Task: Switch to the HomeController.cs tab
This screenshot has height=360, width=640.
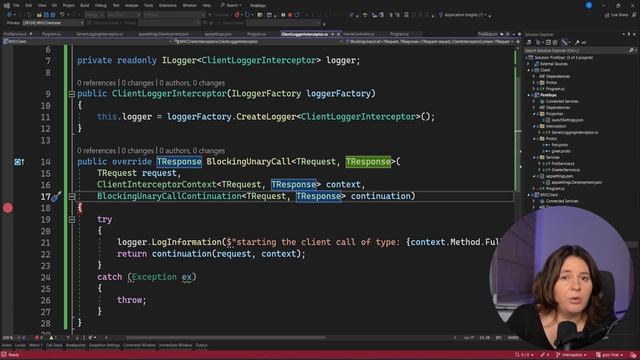Action: [359, 34]
